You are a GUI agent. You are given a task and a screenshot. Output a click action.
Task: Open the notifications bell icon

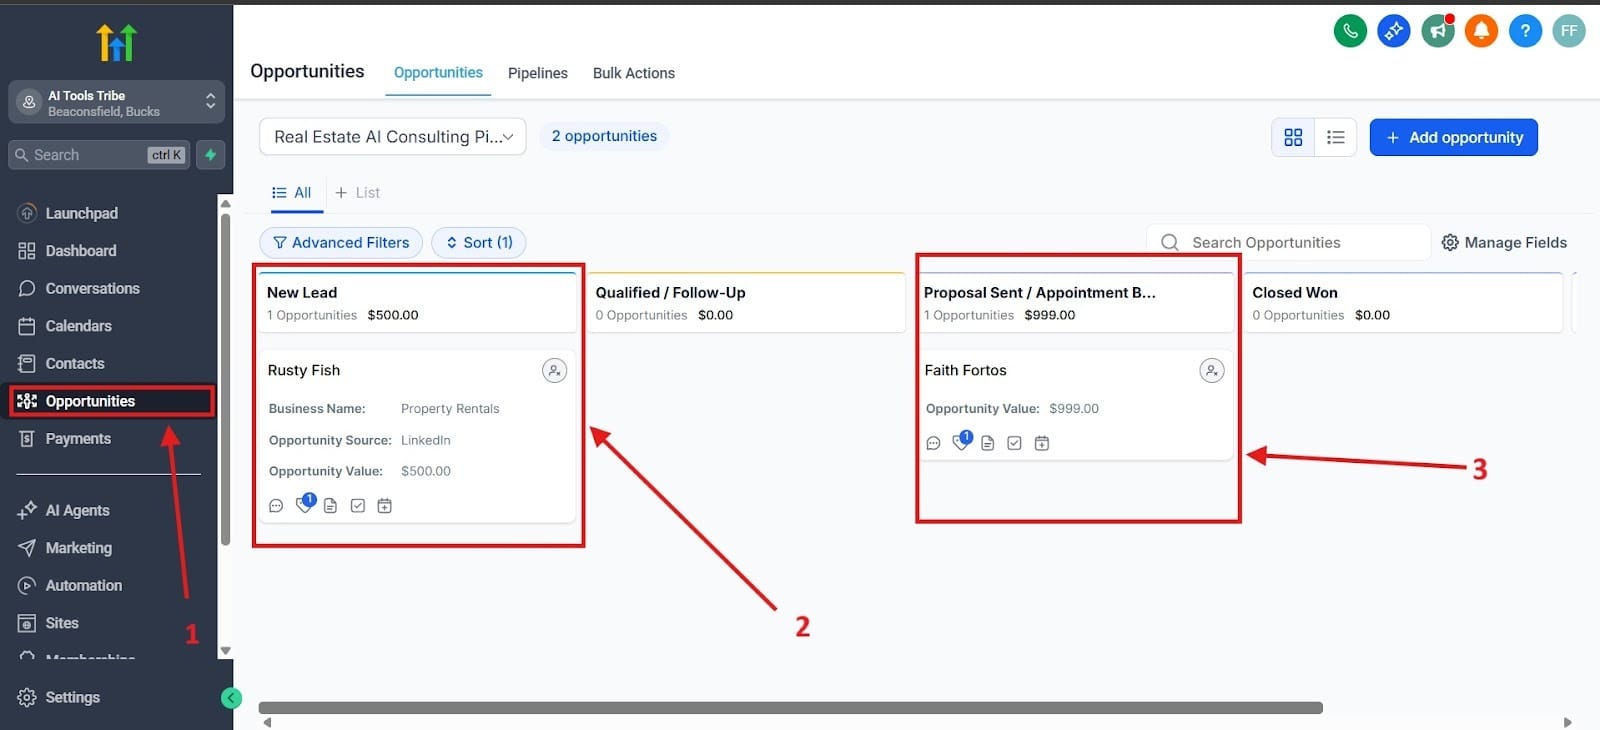pos(1481,31)
